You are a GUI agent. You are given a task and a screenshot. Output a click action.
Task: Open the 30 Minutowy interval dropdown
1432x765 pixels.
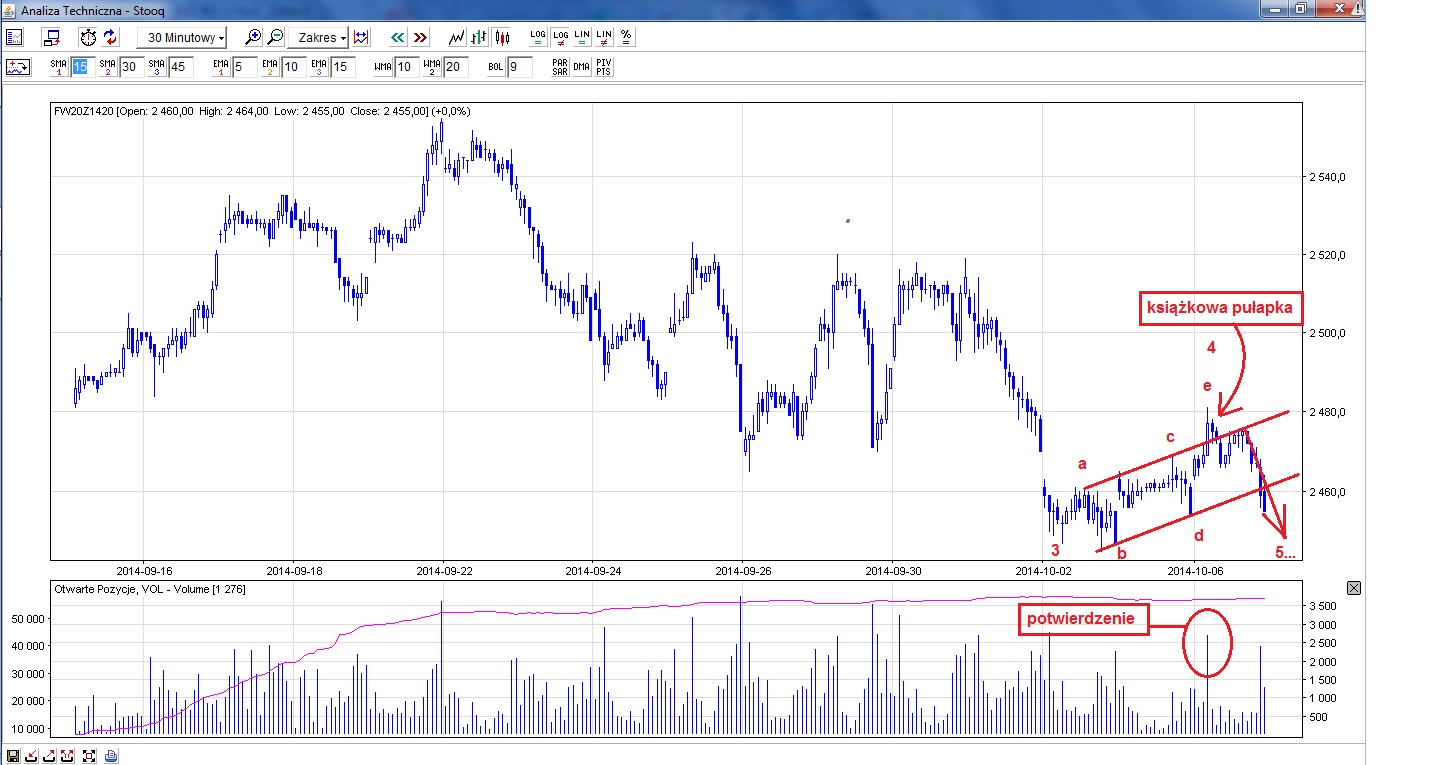[182, 37]
